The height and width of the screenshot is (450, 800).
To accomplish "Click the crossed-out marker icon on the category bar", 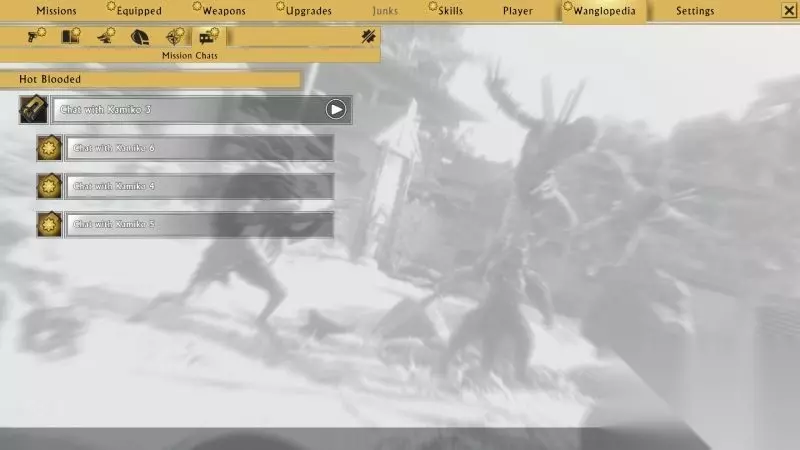I will pyautogui.click(x=368, y=36).
